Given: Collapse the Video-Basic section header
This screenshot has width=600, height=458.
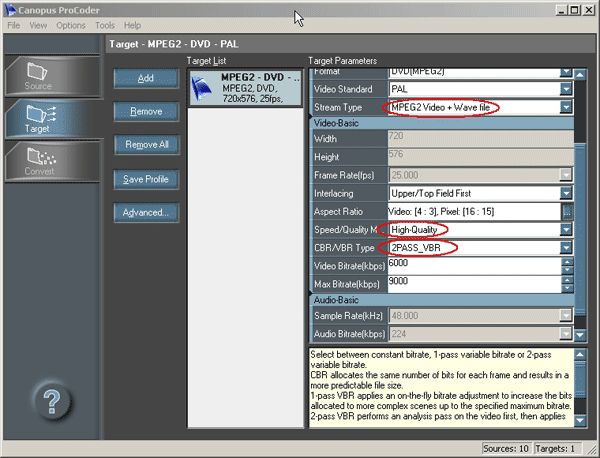Looking at the screenshot, I should coord(442,123).
